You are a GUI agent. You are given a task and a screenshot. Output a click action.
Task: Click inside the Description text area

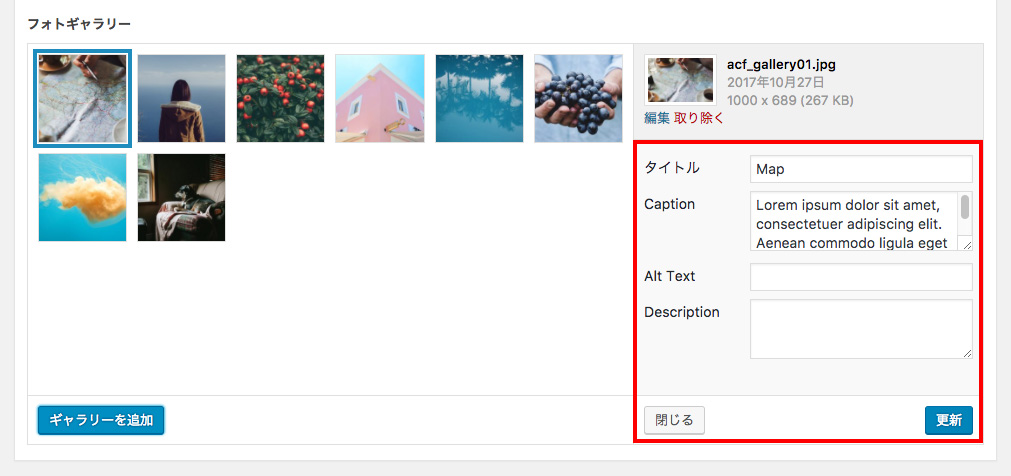861,329
